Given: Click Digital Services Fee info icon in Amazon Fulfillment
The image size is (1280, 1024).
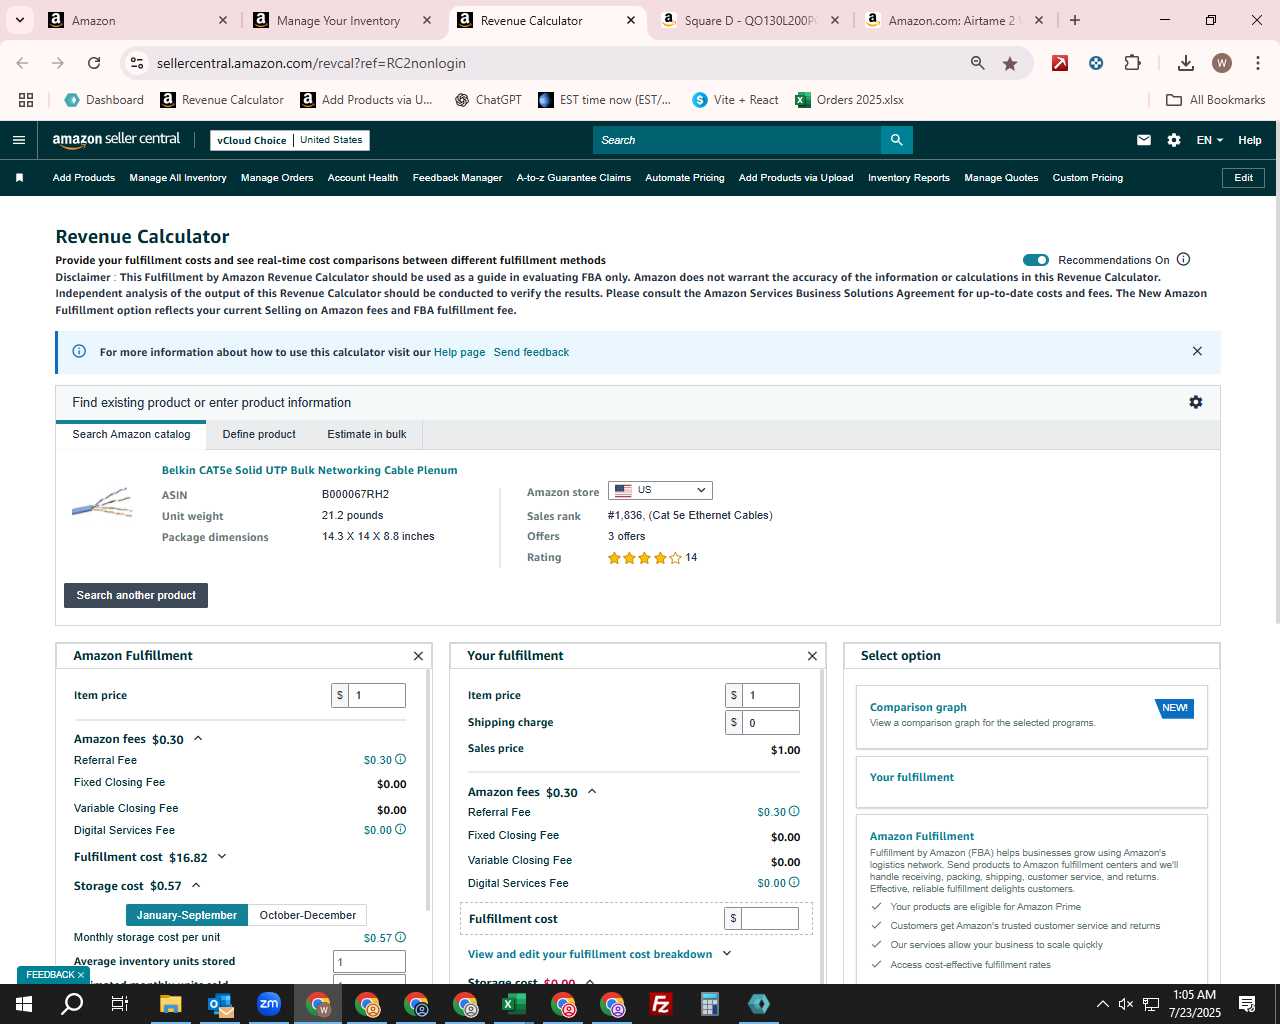Looking at the screenshot, I should [x=401, y=830].
